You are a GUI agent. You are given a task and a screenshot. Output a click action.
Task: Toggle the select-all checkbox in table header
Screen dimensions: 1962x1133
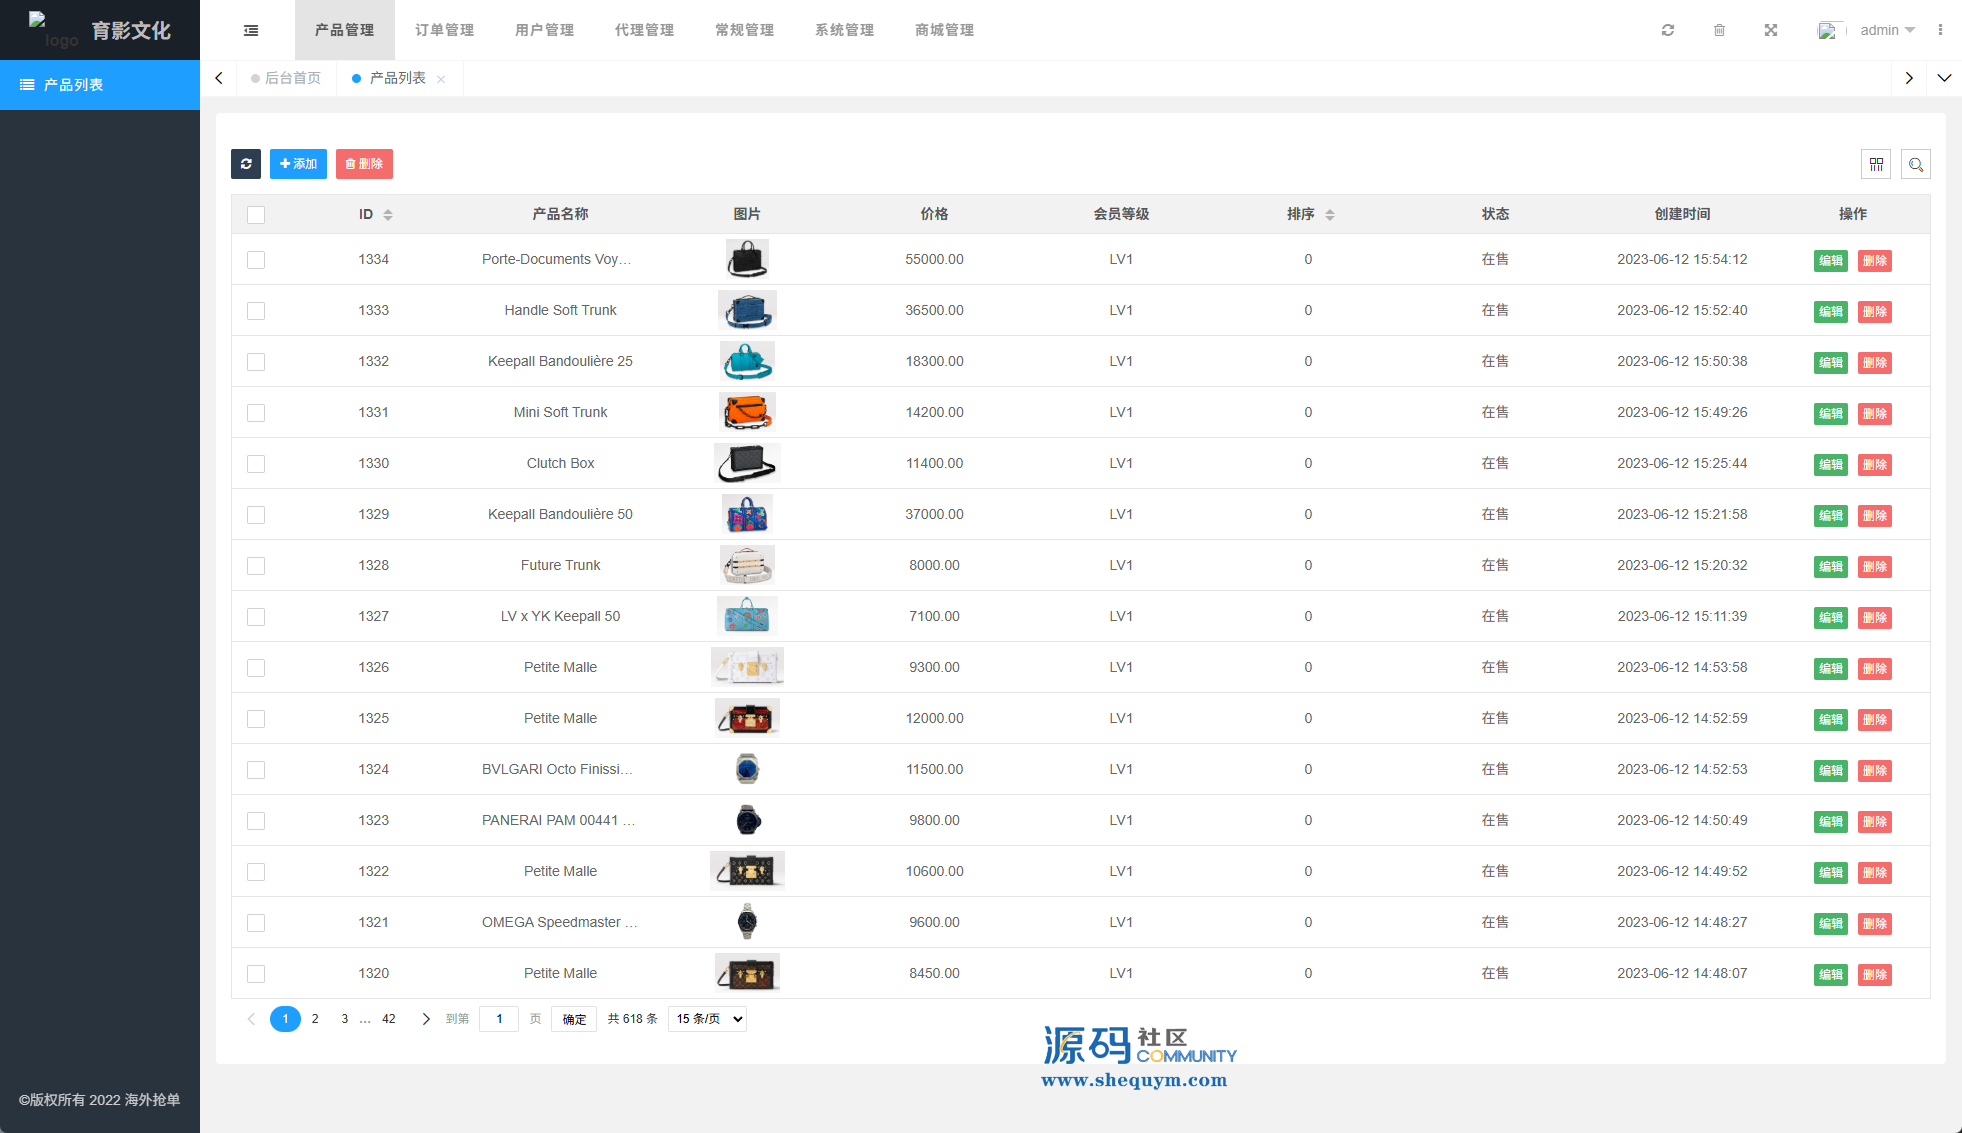click(256, 215)
